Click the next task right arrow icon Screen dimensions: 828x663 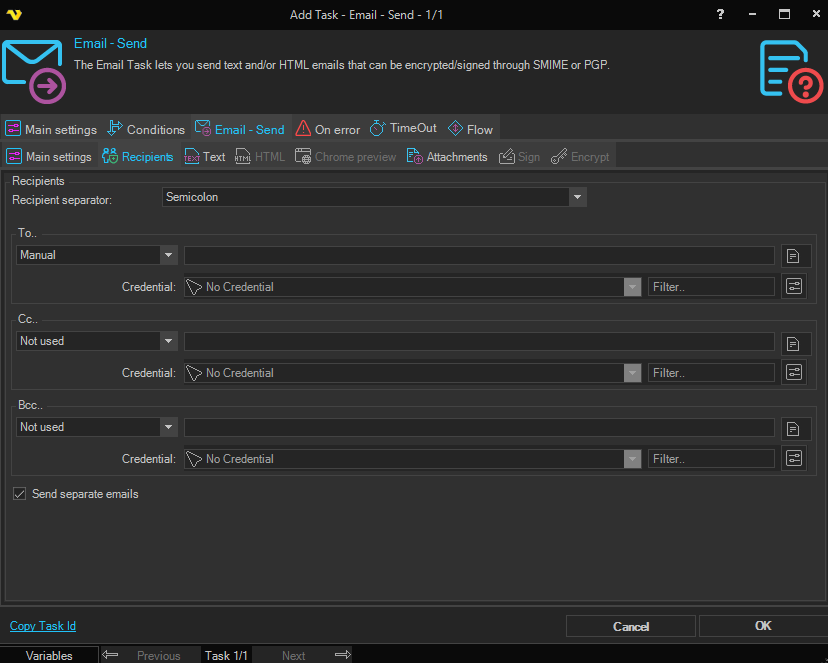point(342,655)
